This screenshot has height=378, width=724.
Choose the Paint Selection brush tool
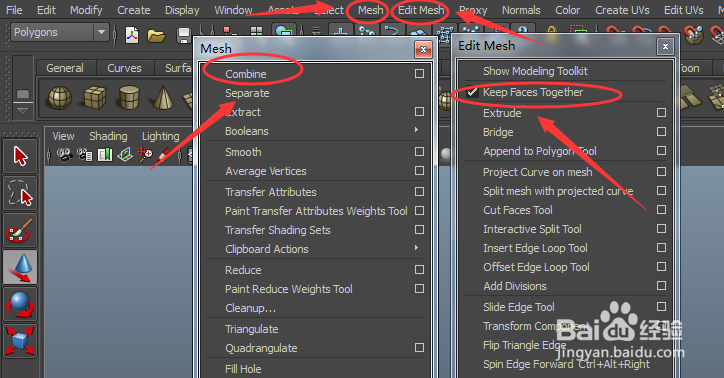20,230
